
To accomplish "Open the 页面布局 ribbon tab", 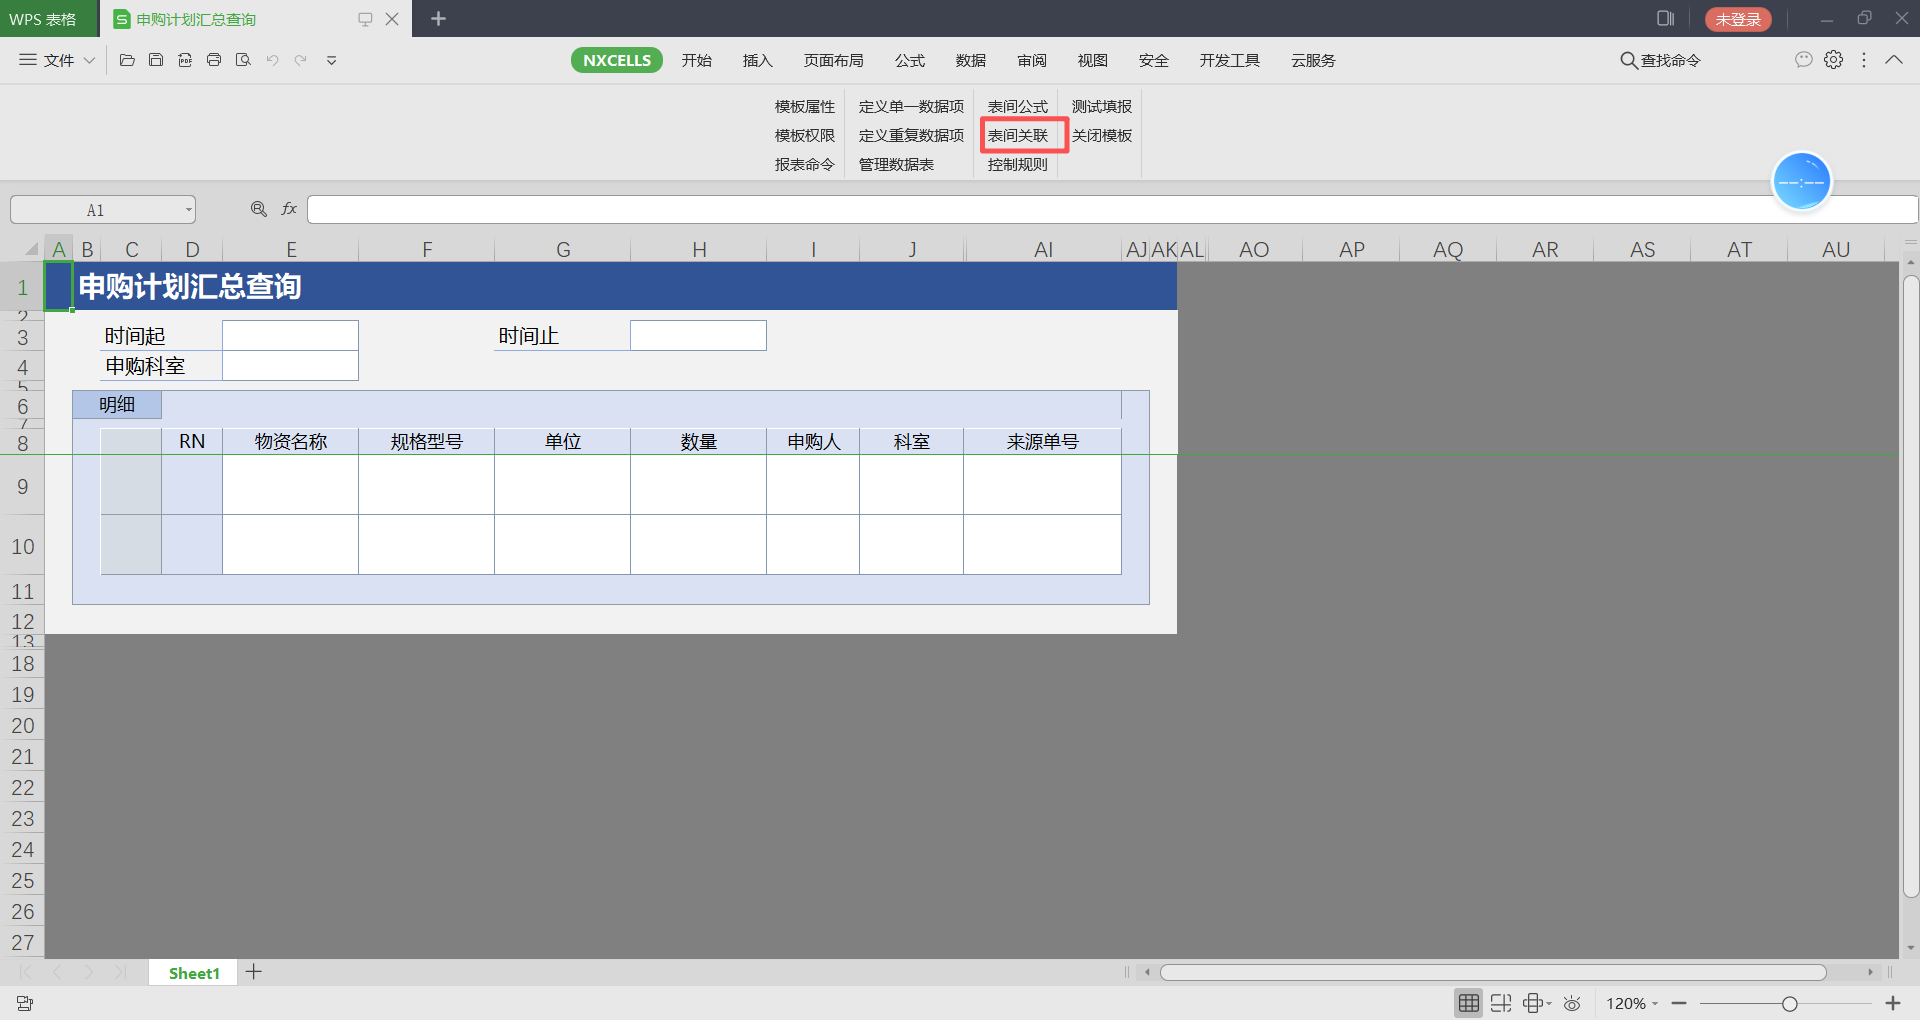I will point(833,60).
